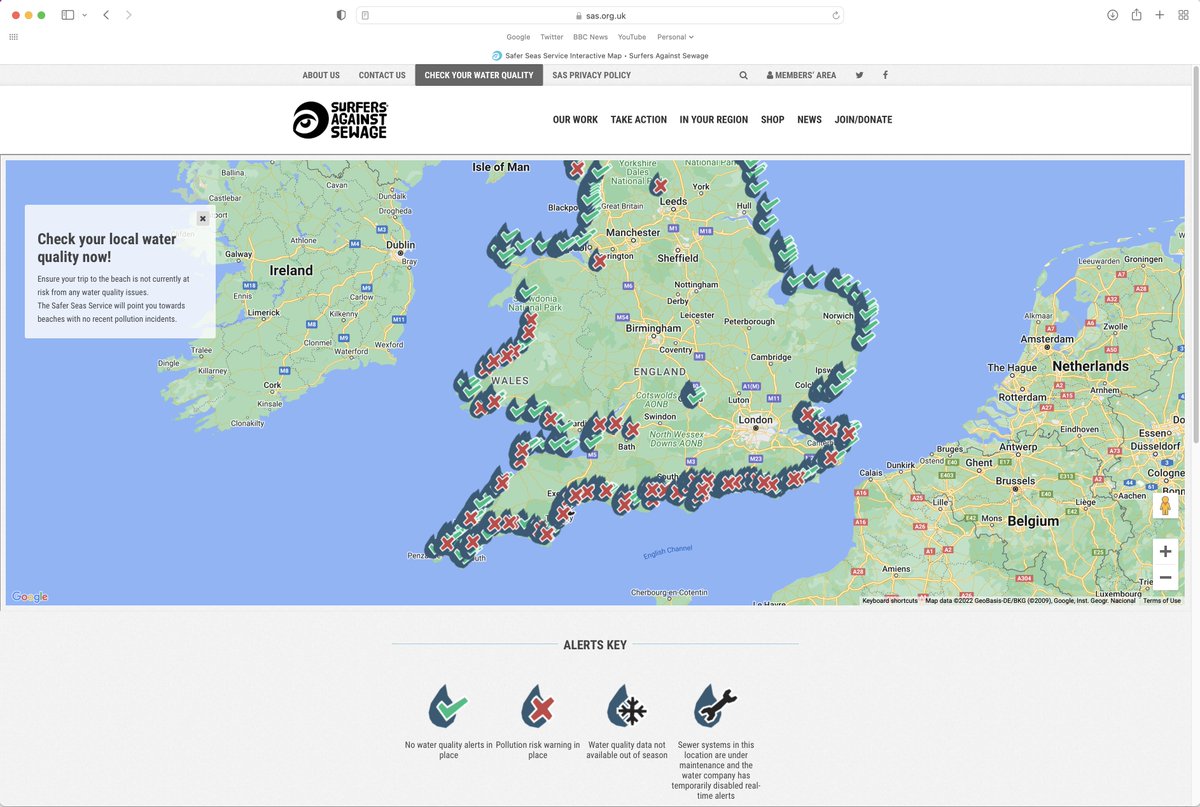Screen dimensions: 1200x807
Task: Click the green check marker near Swindon
Action: [692, 393]
